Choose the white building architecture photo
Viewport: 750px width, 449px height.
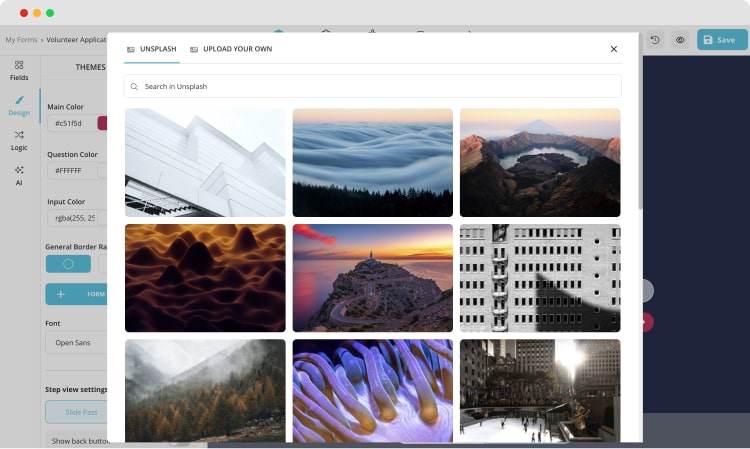click(205, 162)
